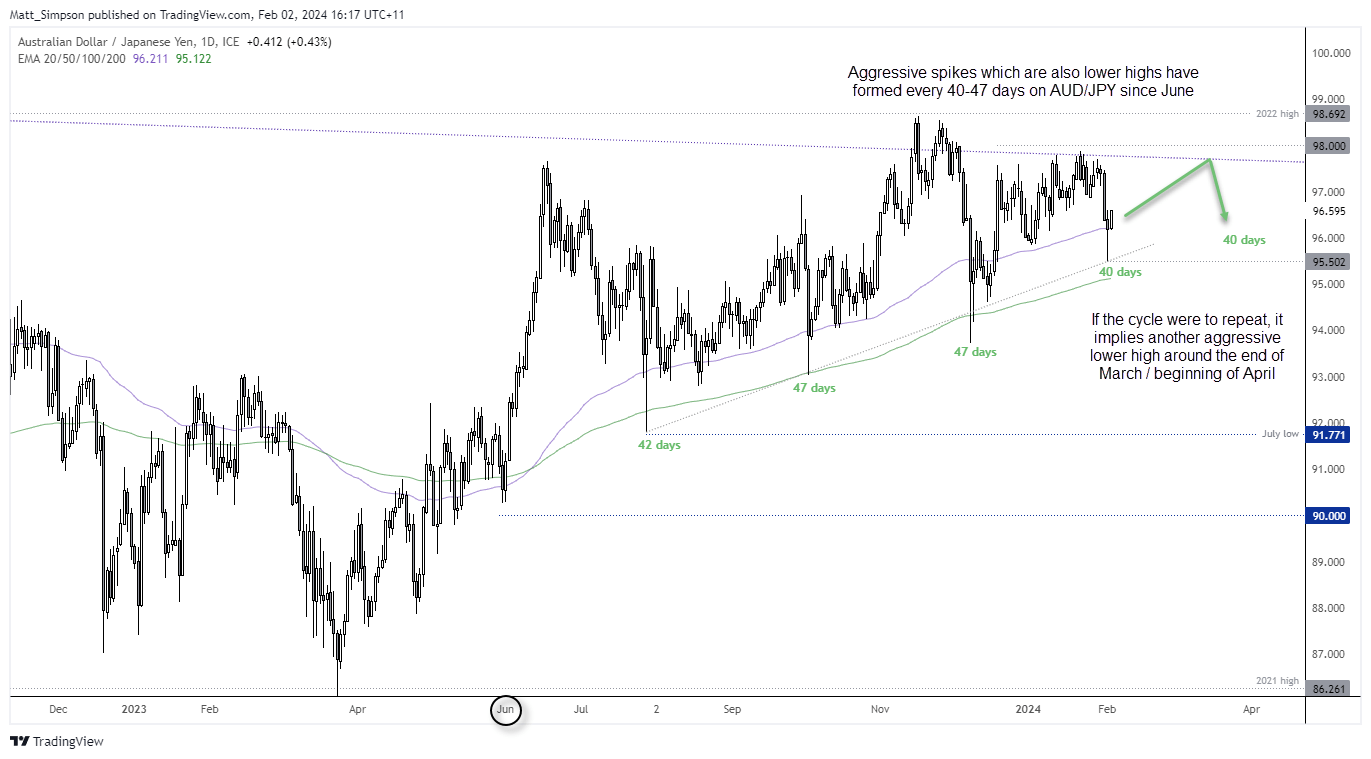Click the 2022 high label
1371x759 pixels.
tap(1279, 114)
